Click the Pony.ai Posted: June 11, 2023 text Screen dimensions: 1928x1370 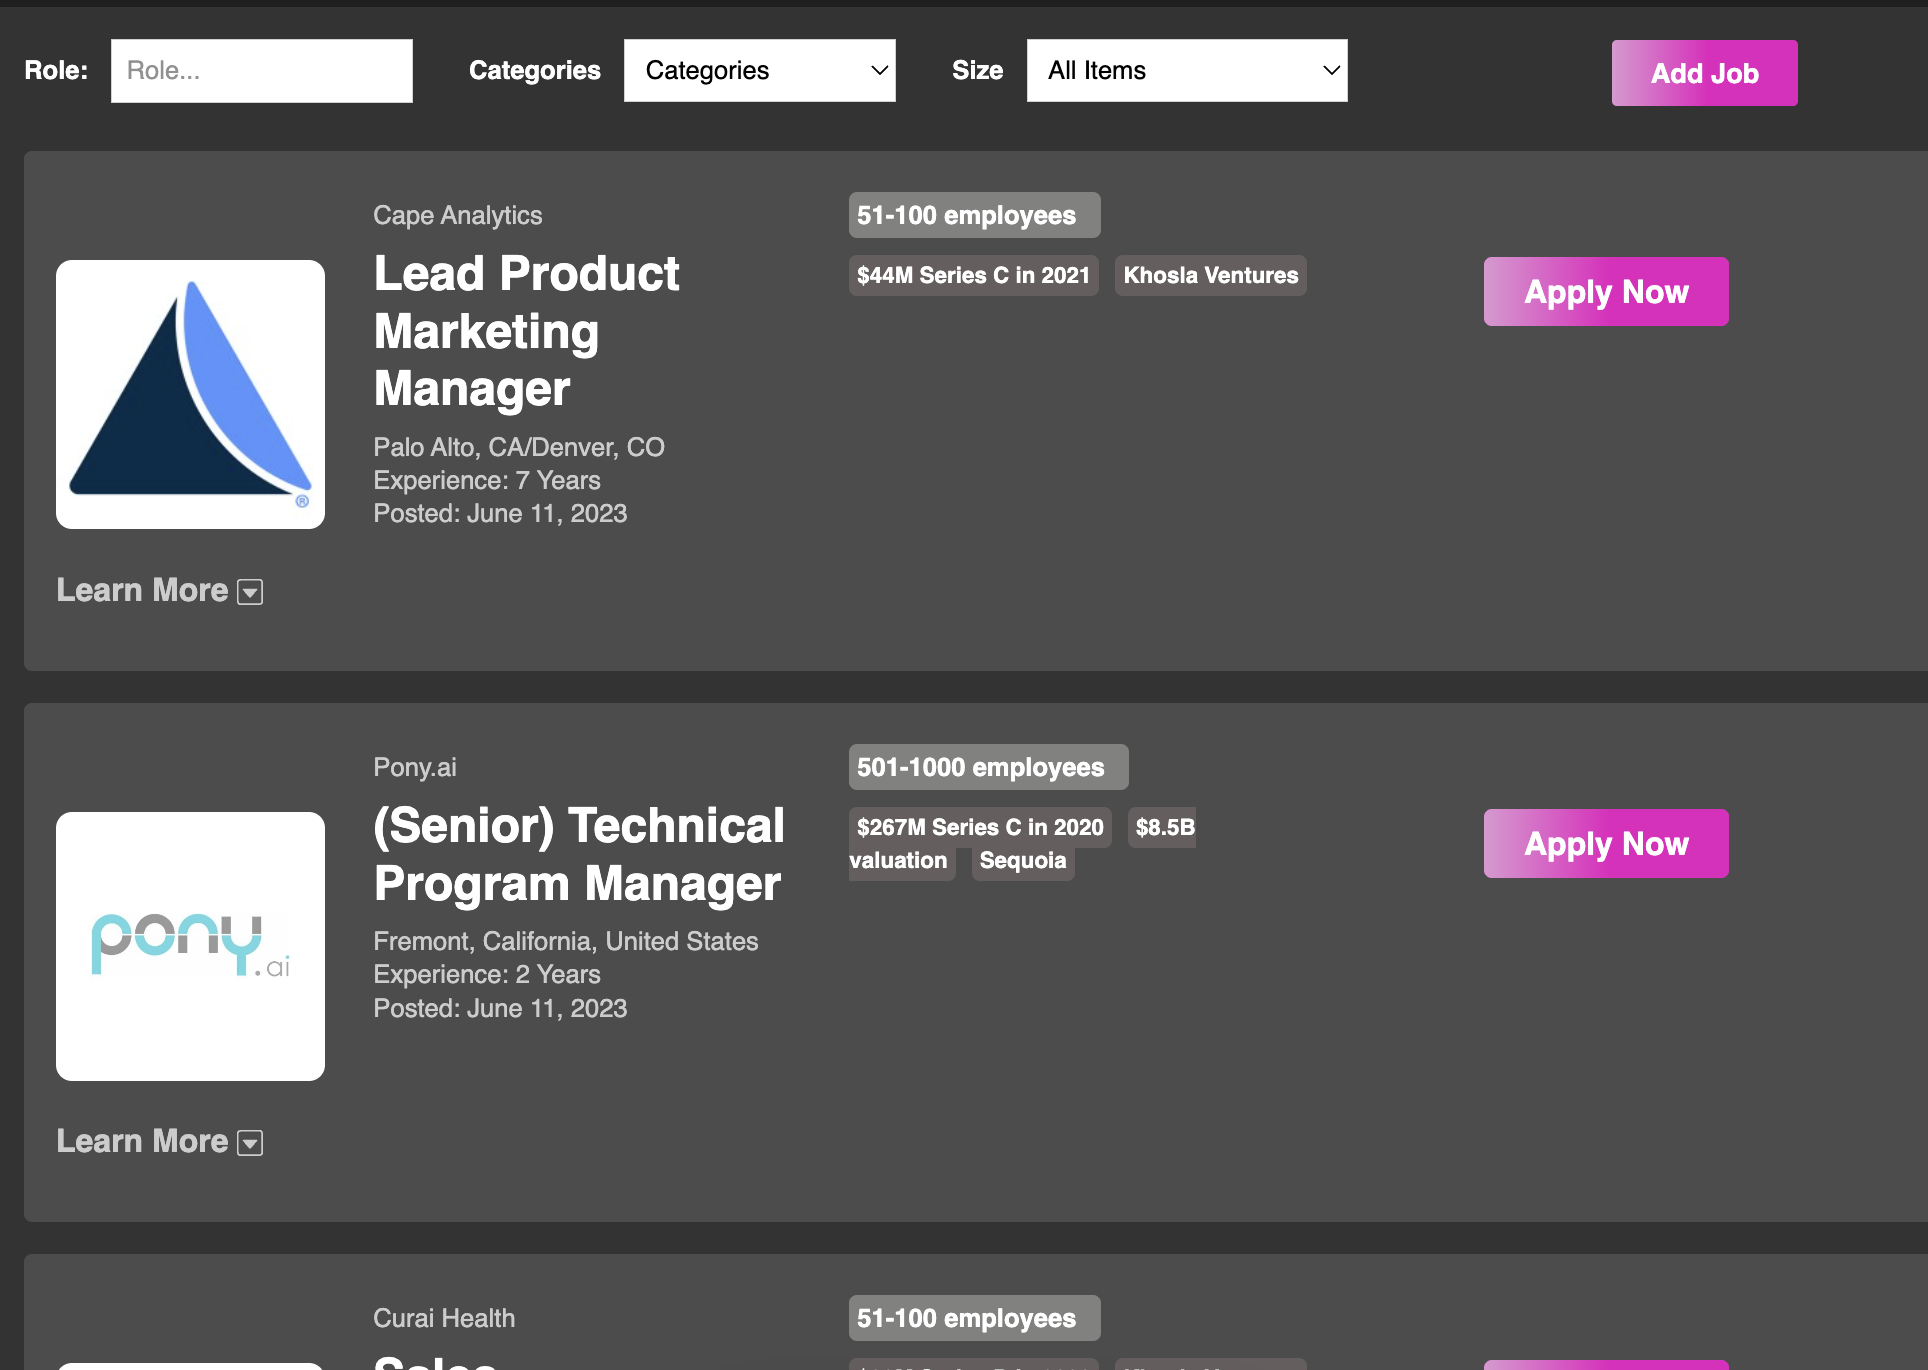[500, 1008]
